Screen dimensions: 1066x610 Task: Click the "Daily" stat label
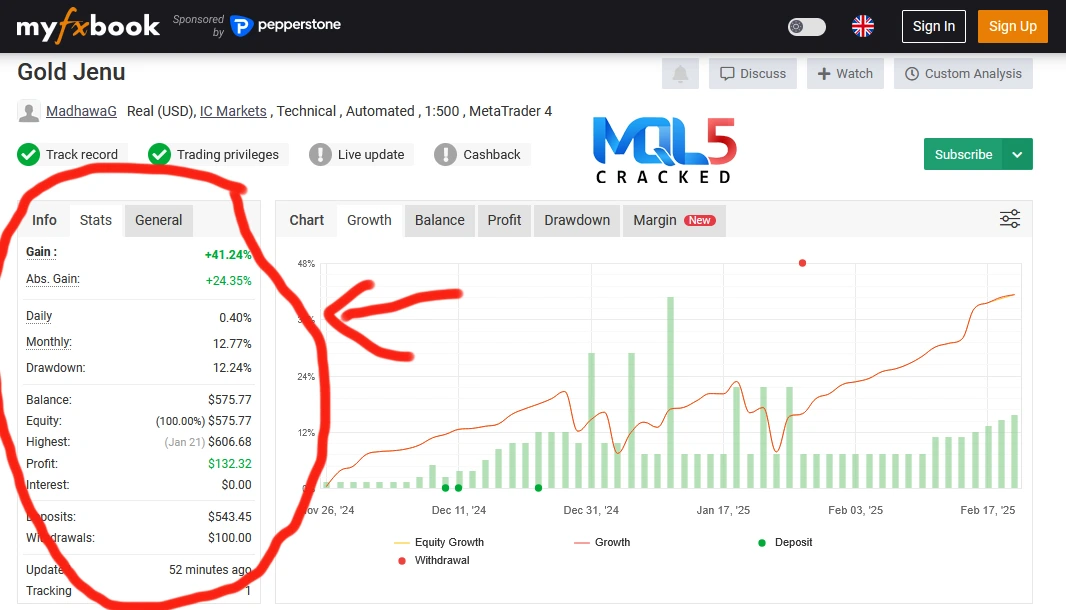[39, 316]
